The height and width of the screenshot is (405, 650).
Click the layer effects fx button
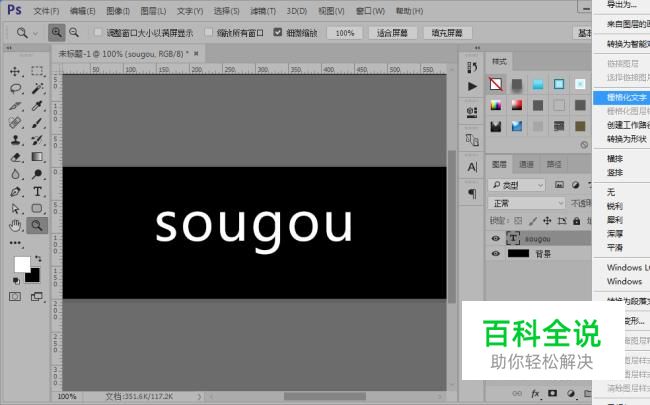[535, 393]
